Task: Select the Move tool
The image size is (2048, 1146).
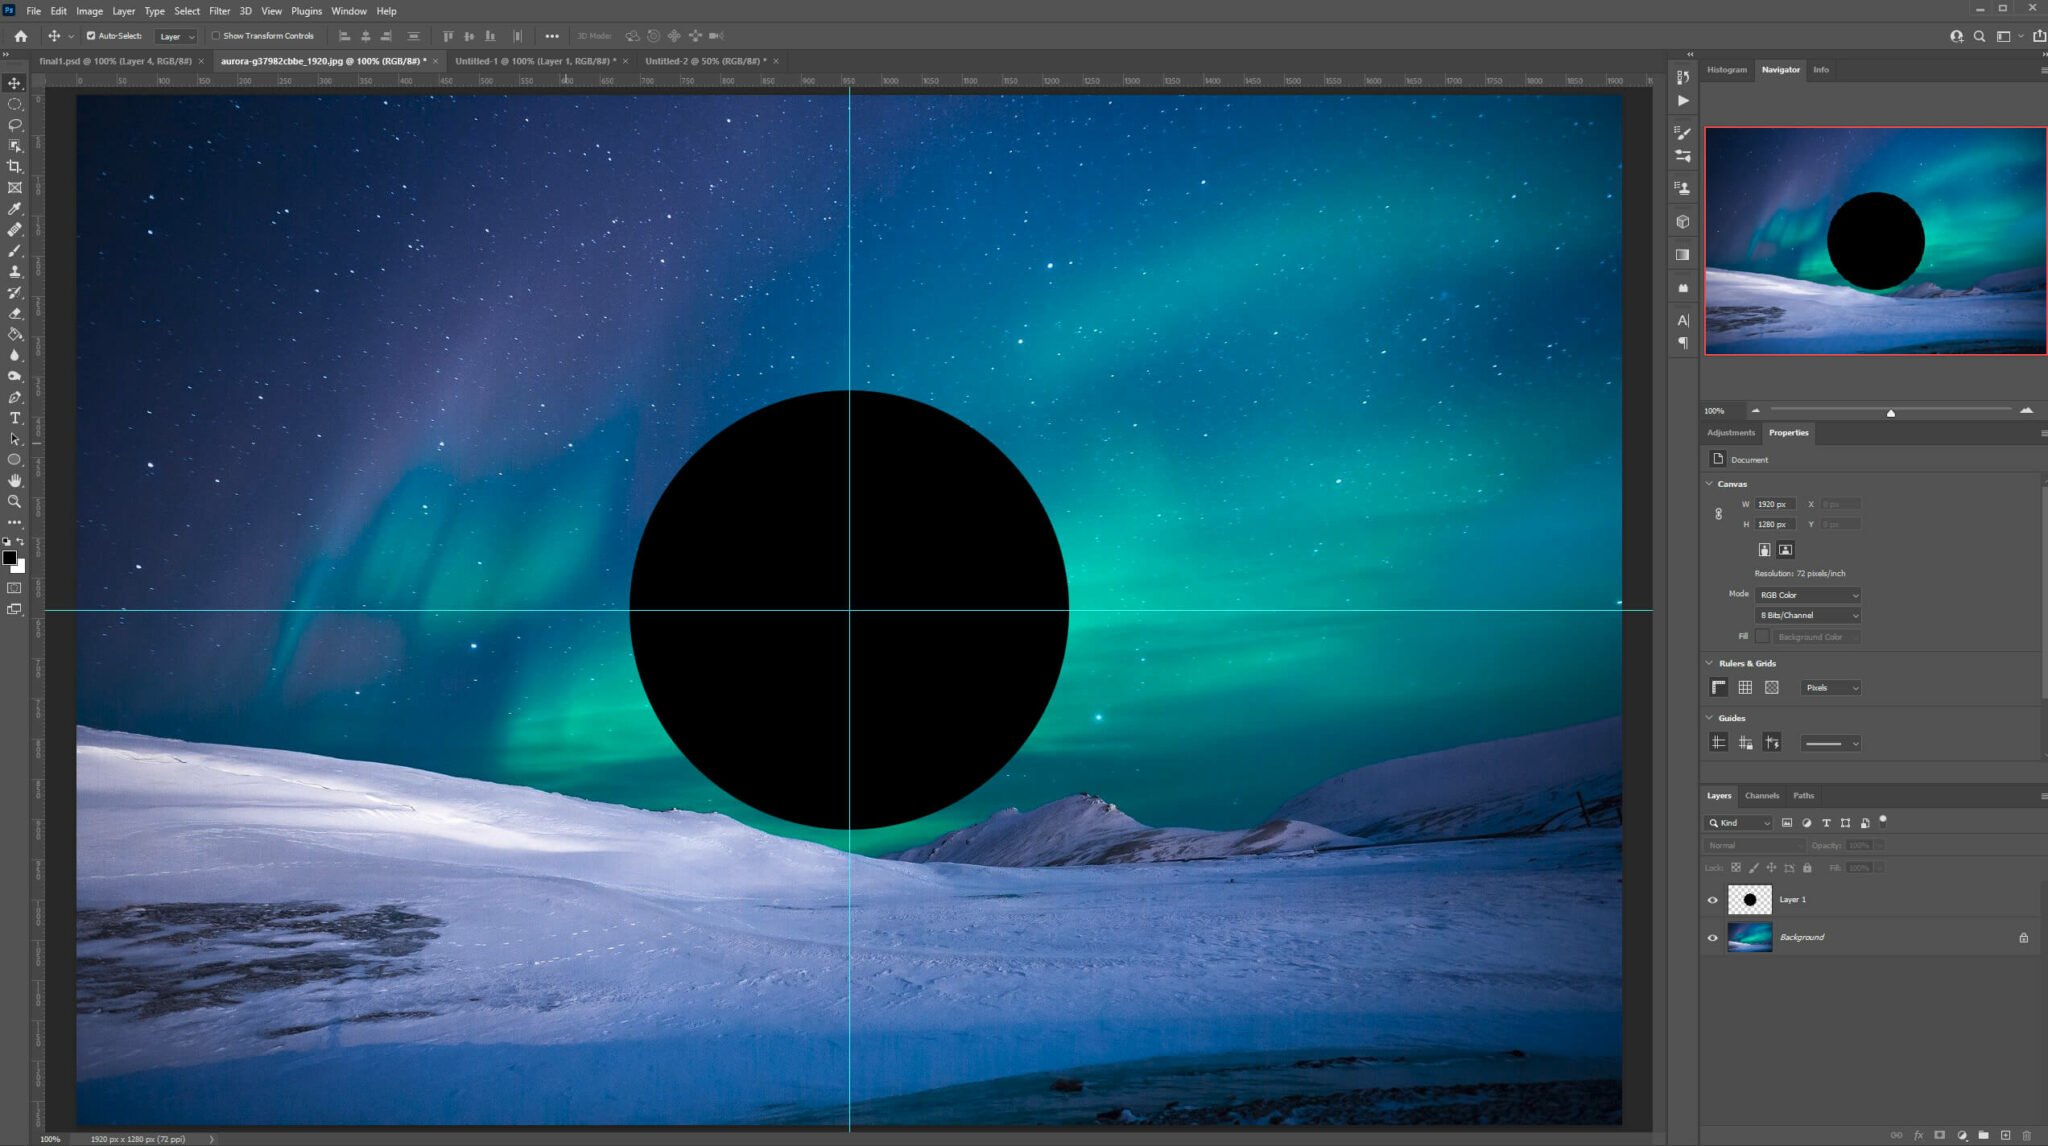Action: (15, 82)
